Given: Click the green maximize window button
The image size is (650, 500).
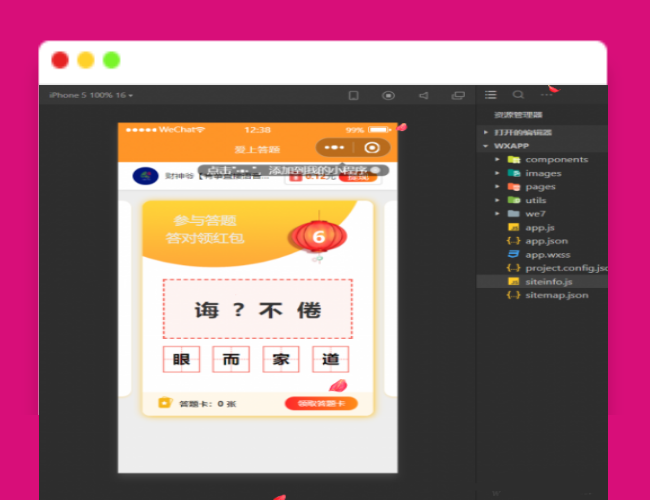Looking at the screenshot, I should (x=112, y=60).
